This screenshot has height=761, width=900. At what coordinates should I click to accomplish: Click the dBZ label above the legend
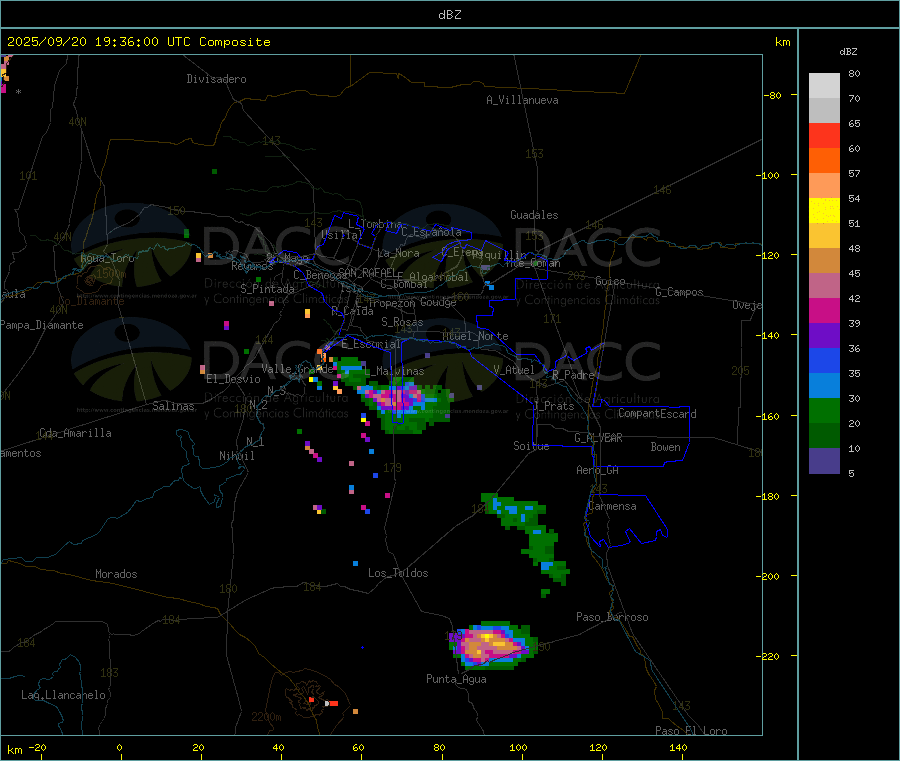coord(848,52)
